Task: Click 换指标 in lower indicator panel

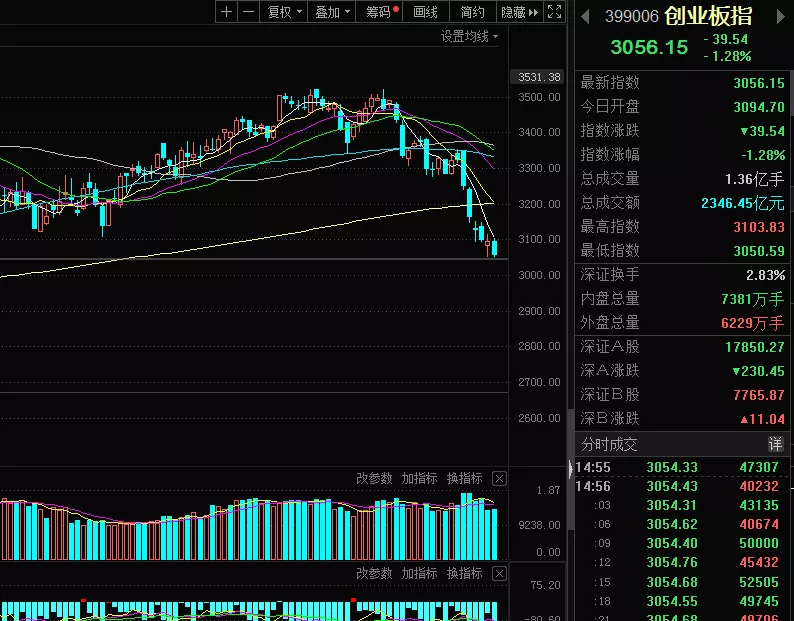Action: [x=464, y=573]
